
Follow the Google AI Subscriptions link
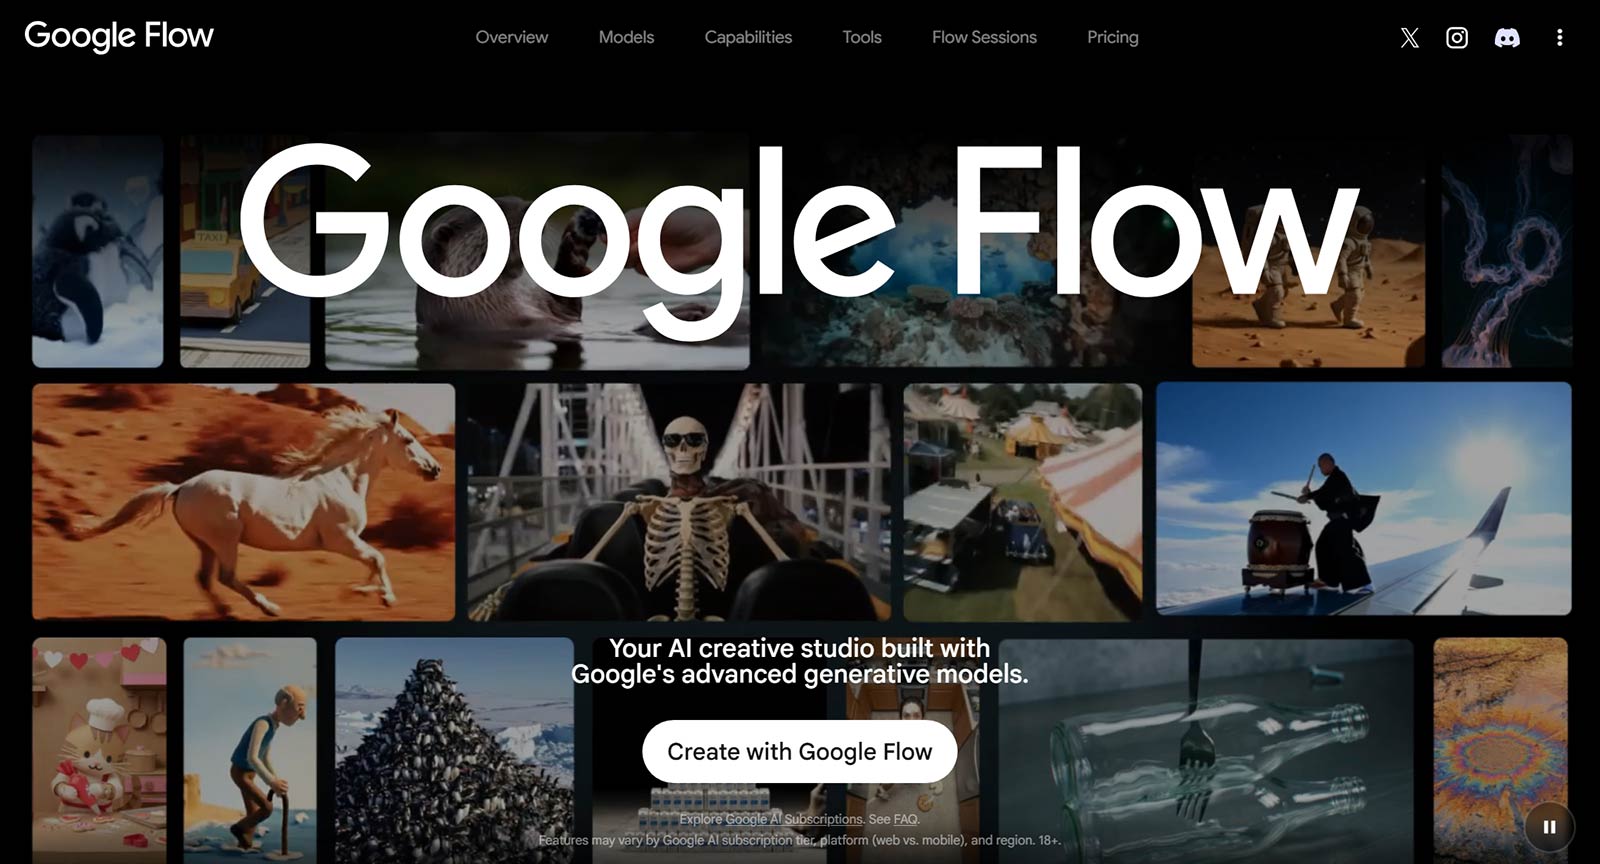click(793, 819)
